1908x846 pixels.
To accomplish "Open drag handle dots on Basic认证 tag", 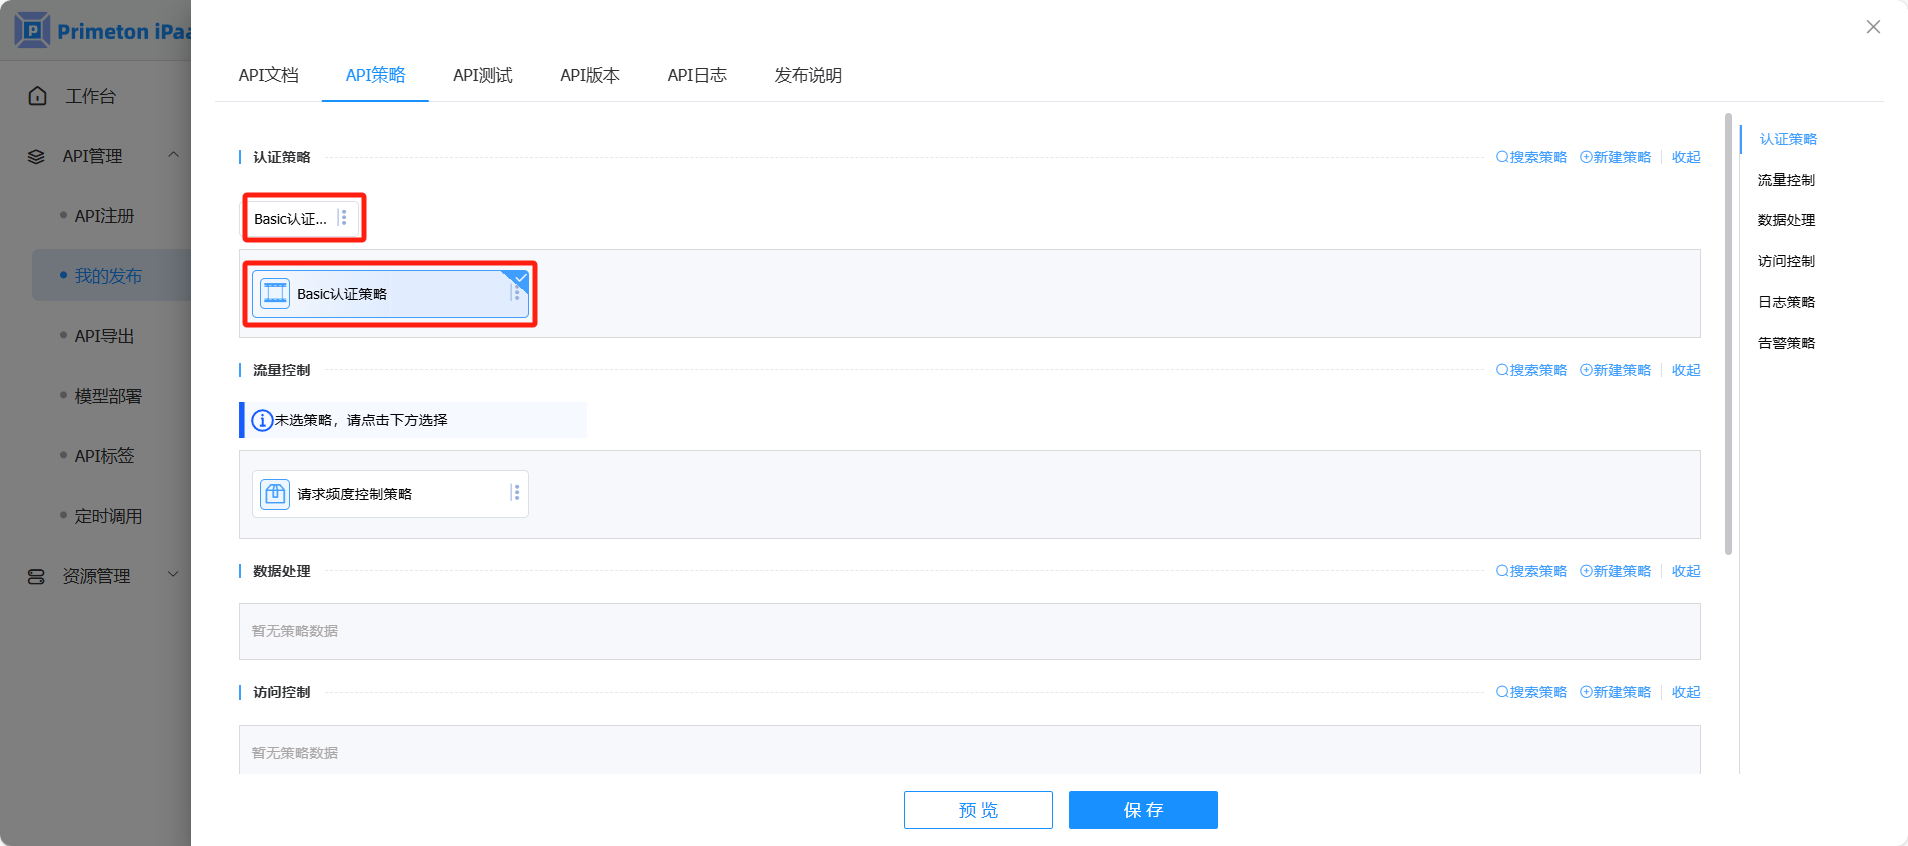I will coord(343,218).
